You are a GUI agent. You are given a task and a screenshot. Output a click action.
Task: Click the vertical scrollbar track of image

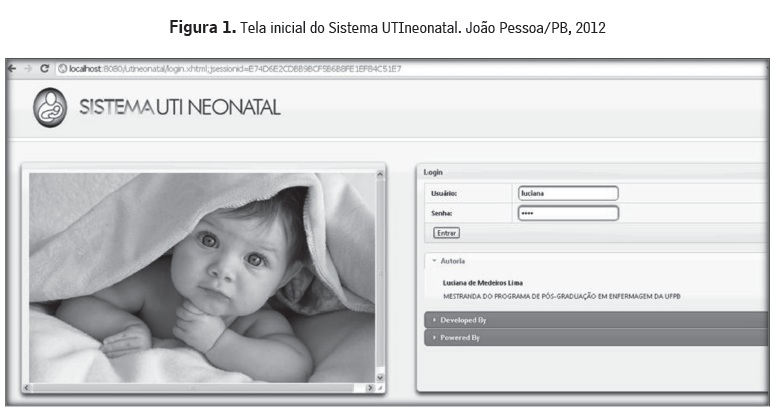pos(380,276)
